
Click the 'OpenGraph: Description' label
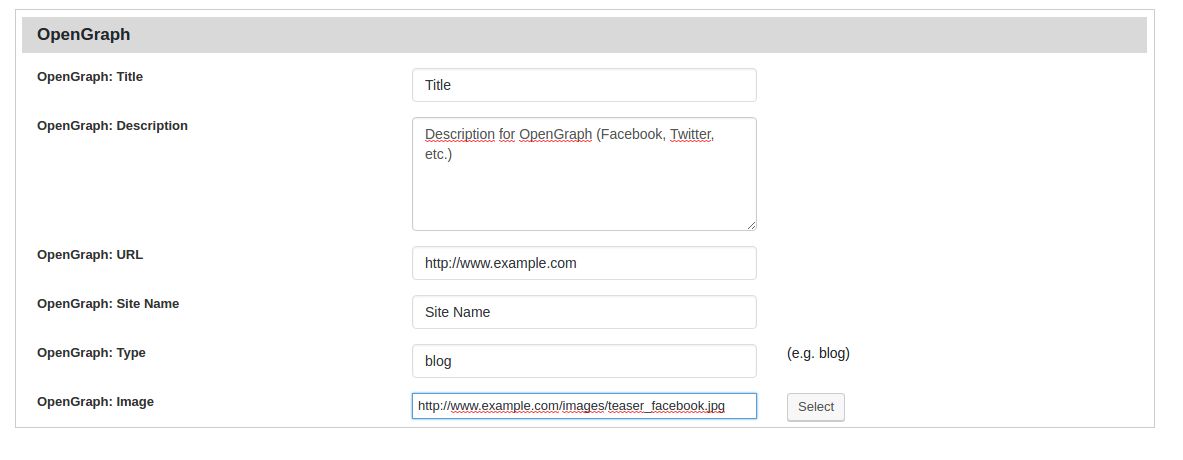(x=112, y=126)
